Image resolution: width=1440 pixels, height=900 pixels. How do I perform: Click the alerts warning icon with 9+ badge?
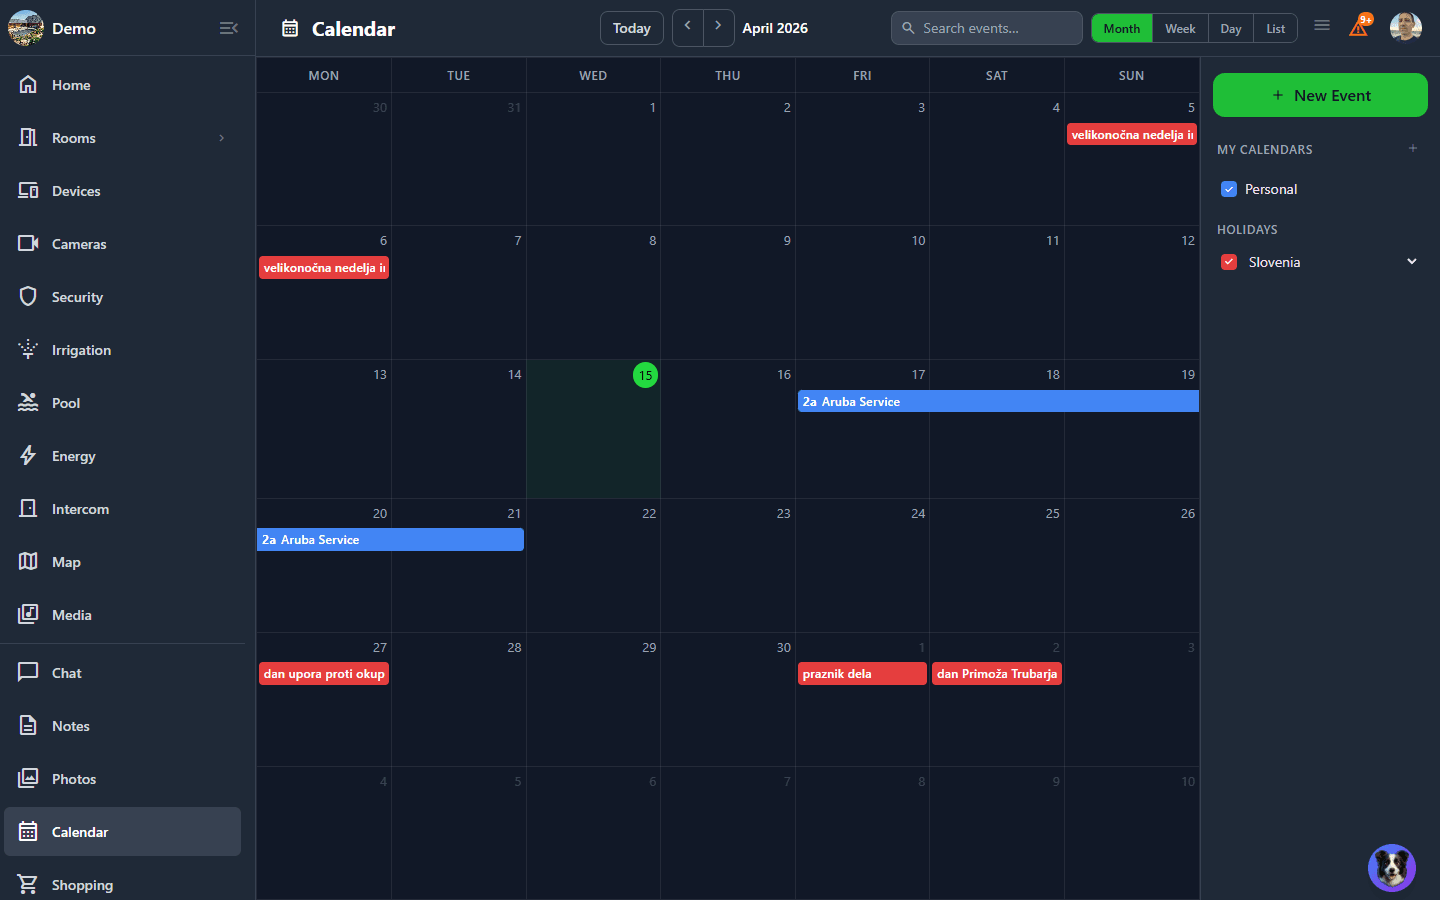click(1359, 27)
